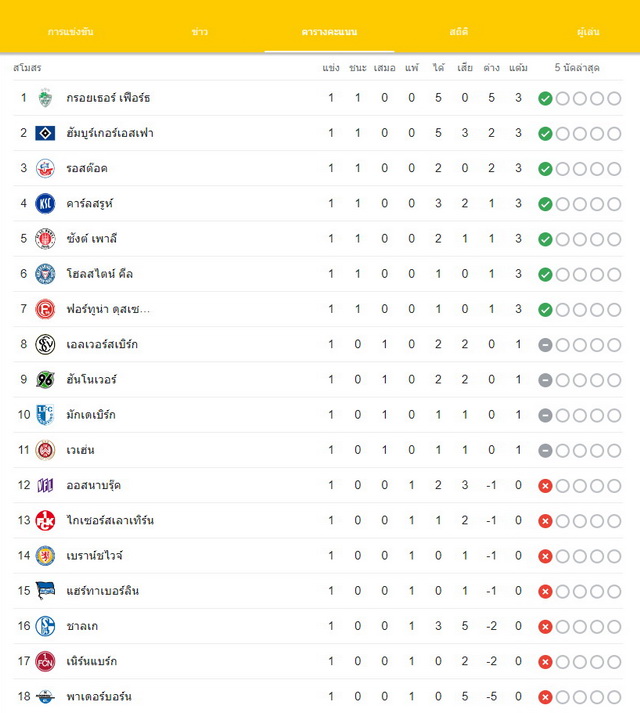Image resolution: width=640 pixels, height=713 pixels.
Task: Click the Fortuna Düsseldorf red logo
Action: [x=45, y=309]
